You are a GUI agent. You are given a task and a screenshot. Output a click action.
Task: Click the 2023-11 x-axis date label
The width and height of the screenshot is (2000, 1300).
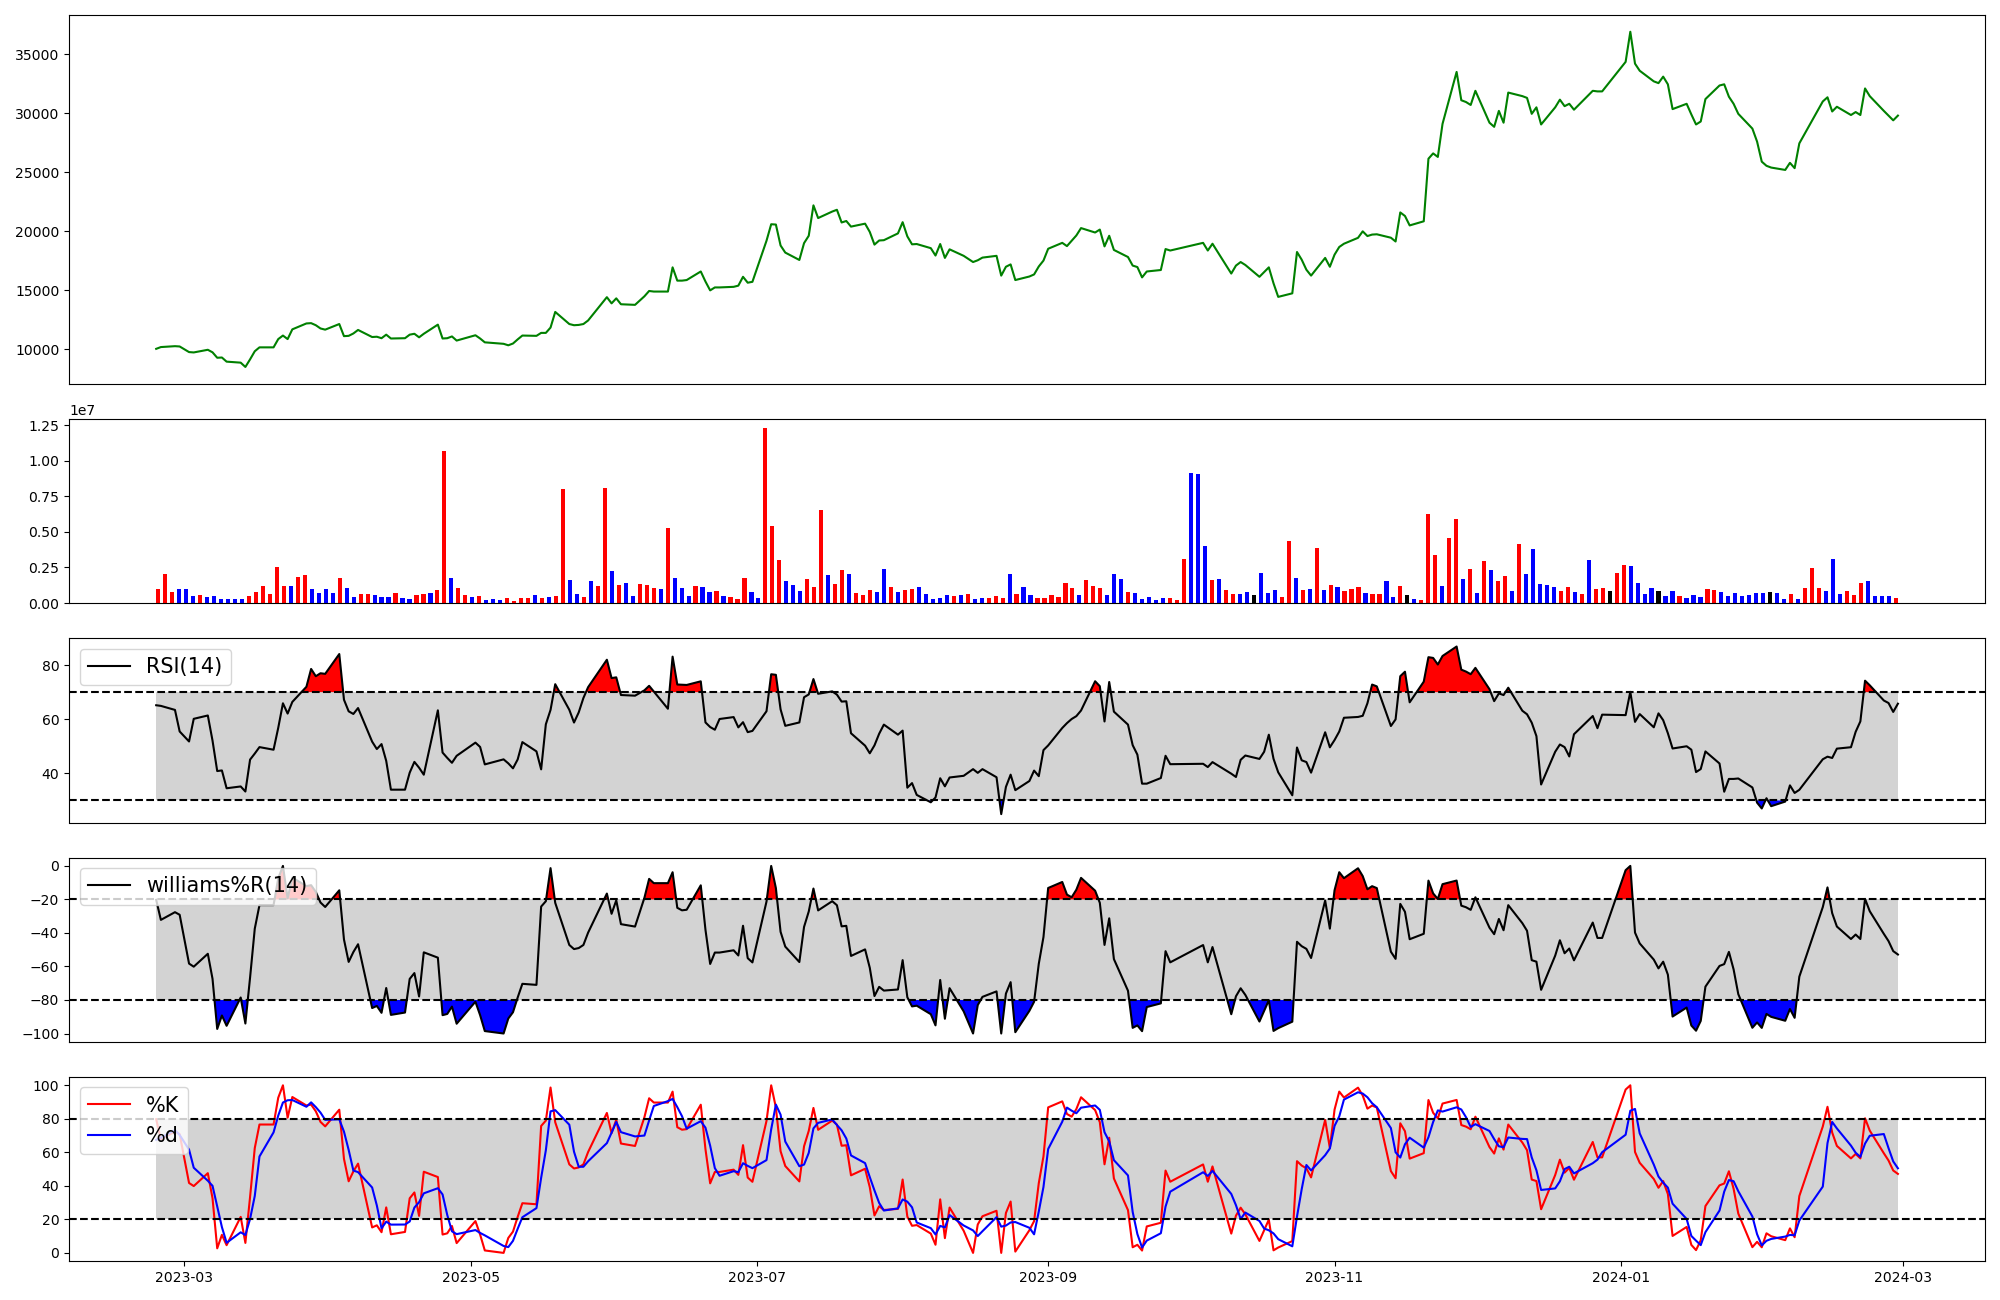1335,1277
